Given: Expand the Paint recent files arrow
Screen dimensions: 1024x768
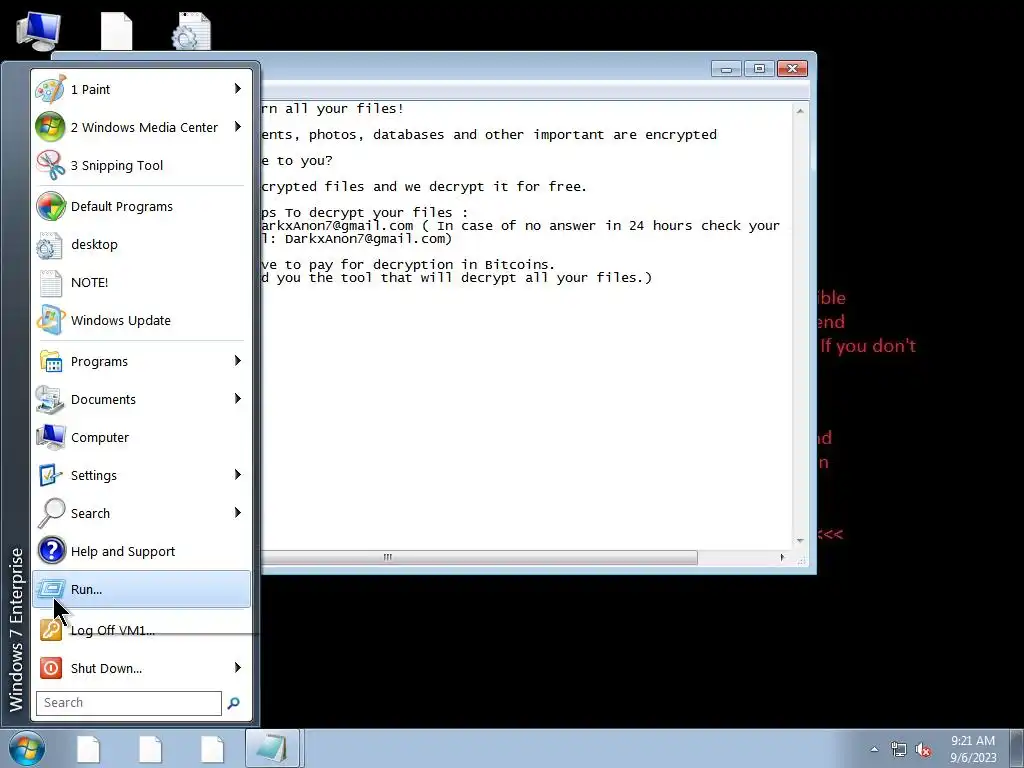Looking at the screenshot, I should tap(238, 89).
